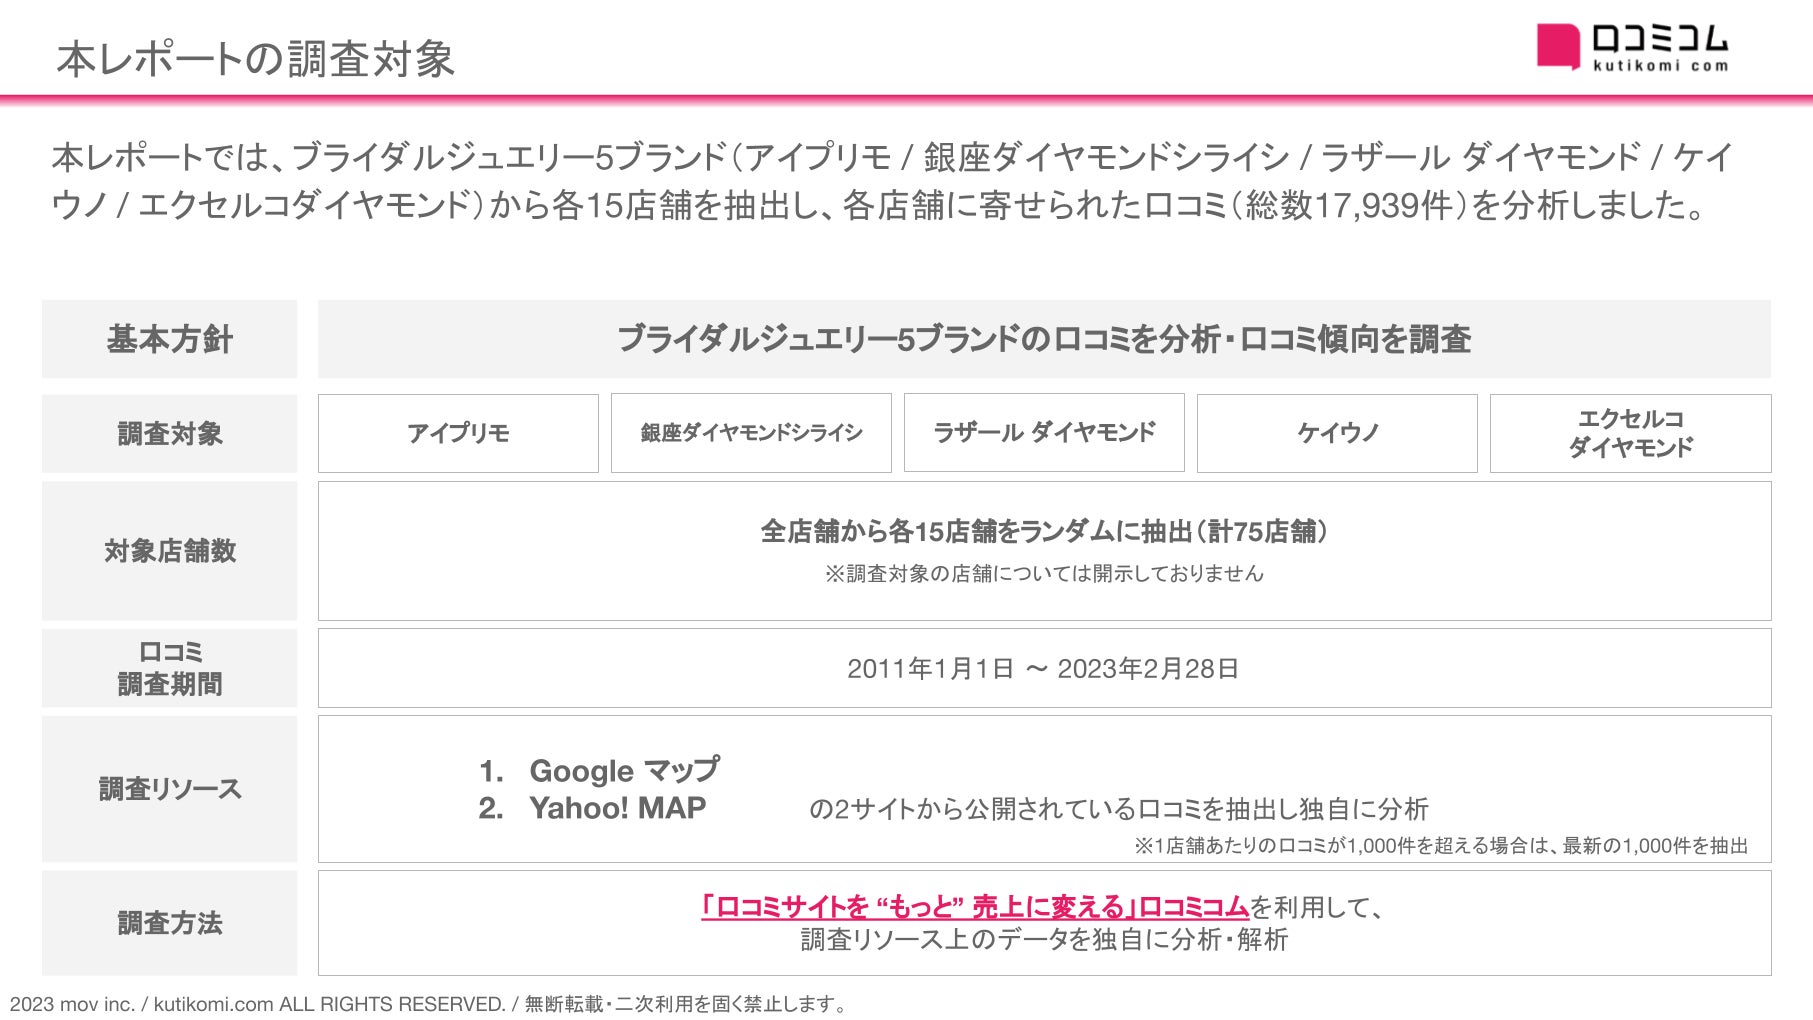Viewport: 1813px width, 1020px height.
Task: Click the text 調査リソース上のデータを独自に分析・解析
Action: pyautogui.click(x=1044, y=940)
